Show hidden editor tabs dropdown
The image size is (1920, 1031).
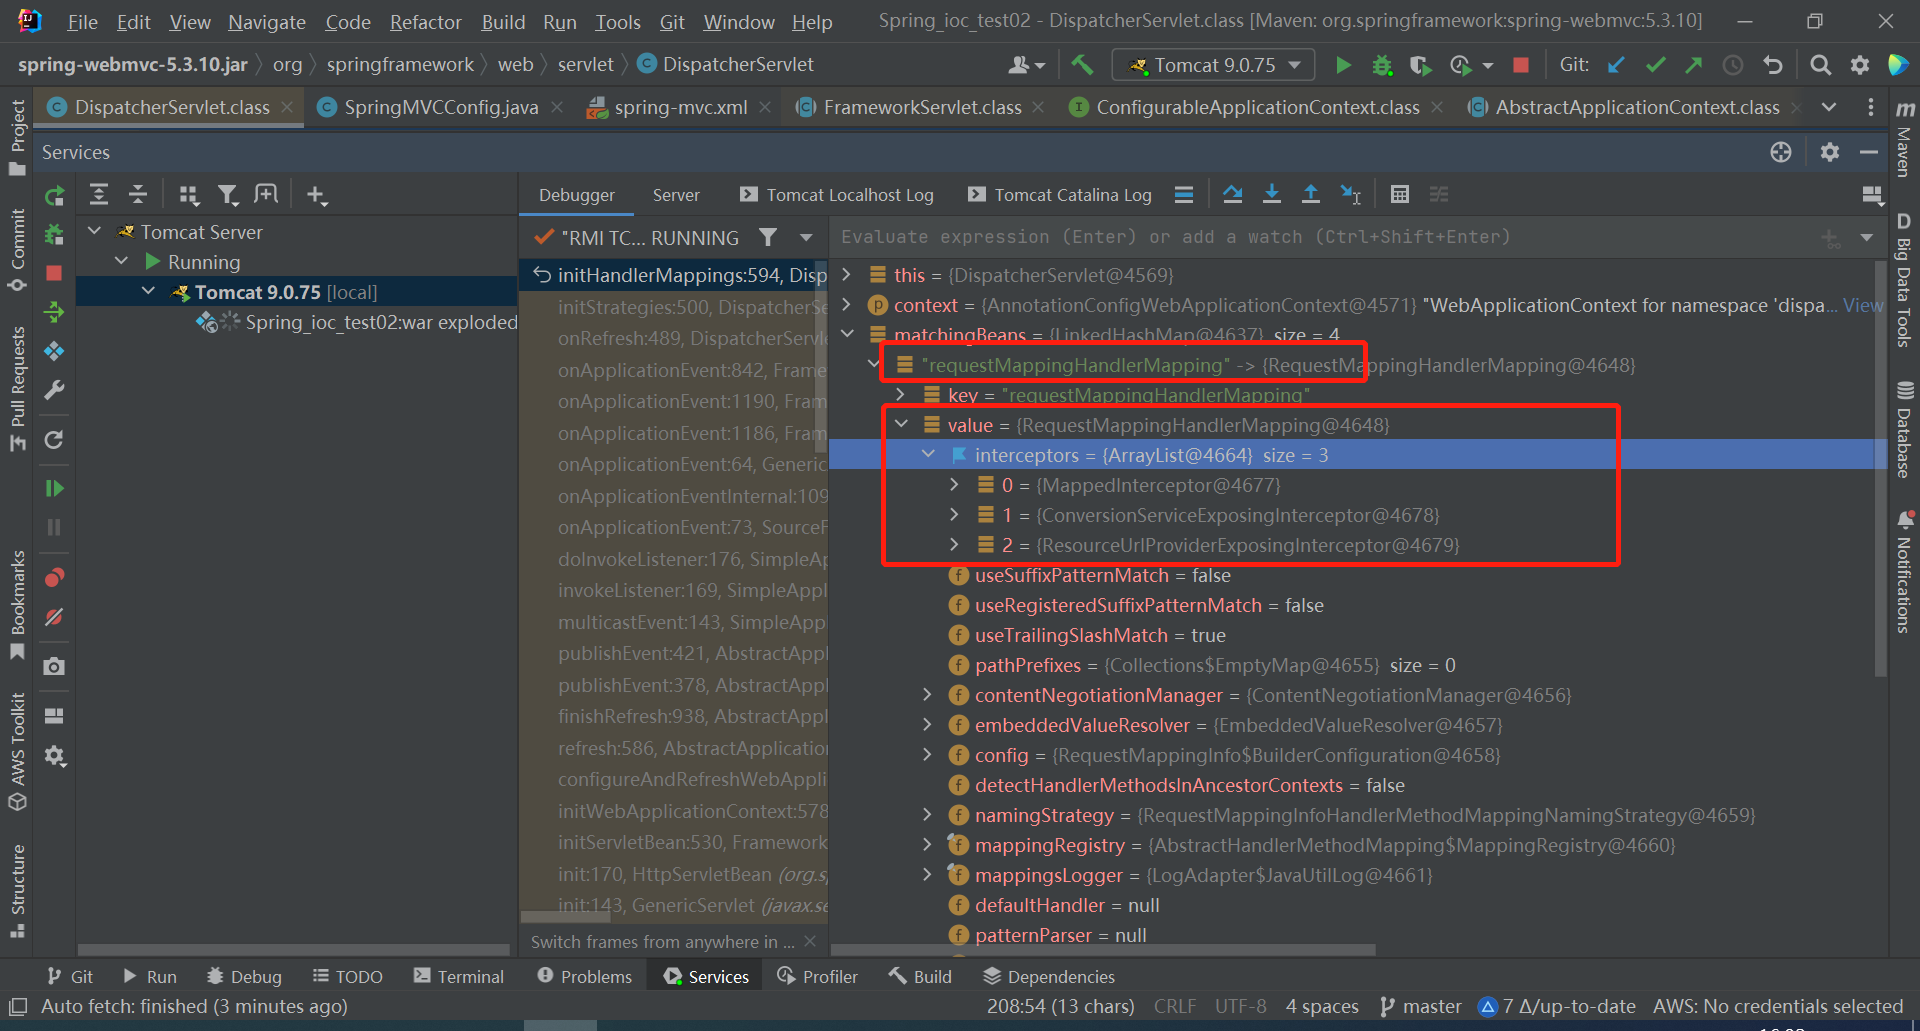click(1829, 107)
